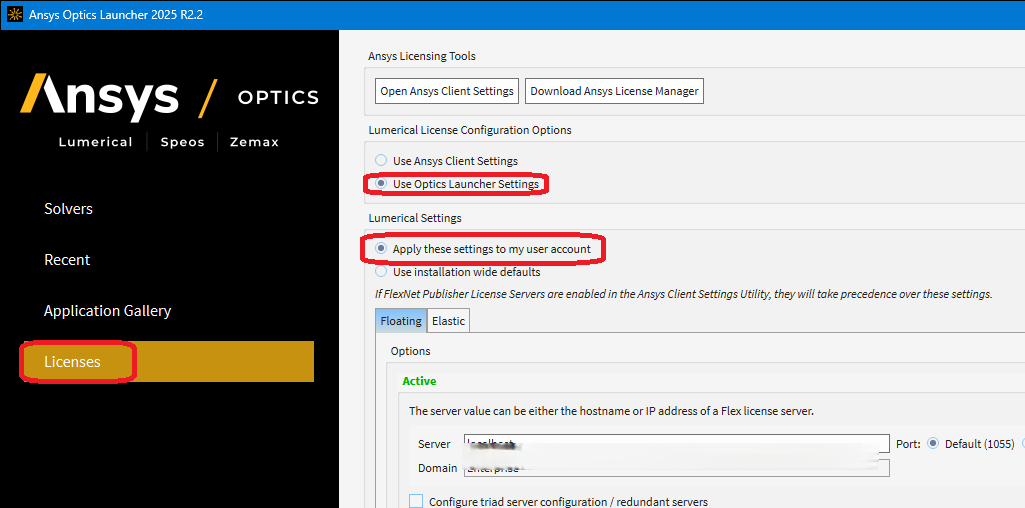
Task: Switch to the Elastic tab
Action: coord(448,321)
